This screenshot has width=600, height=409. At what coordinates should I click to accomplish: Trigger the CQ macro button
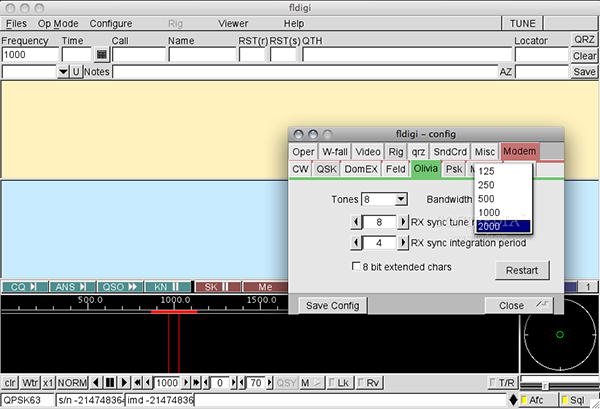click(x=24, y=287)
